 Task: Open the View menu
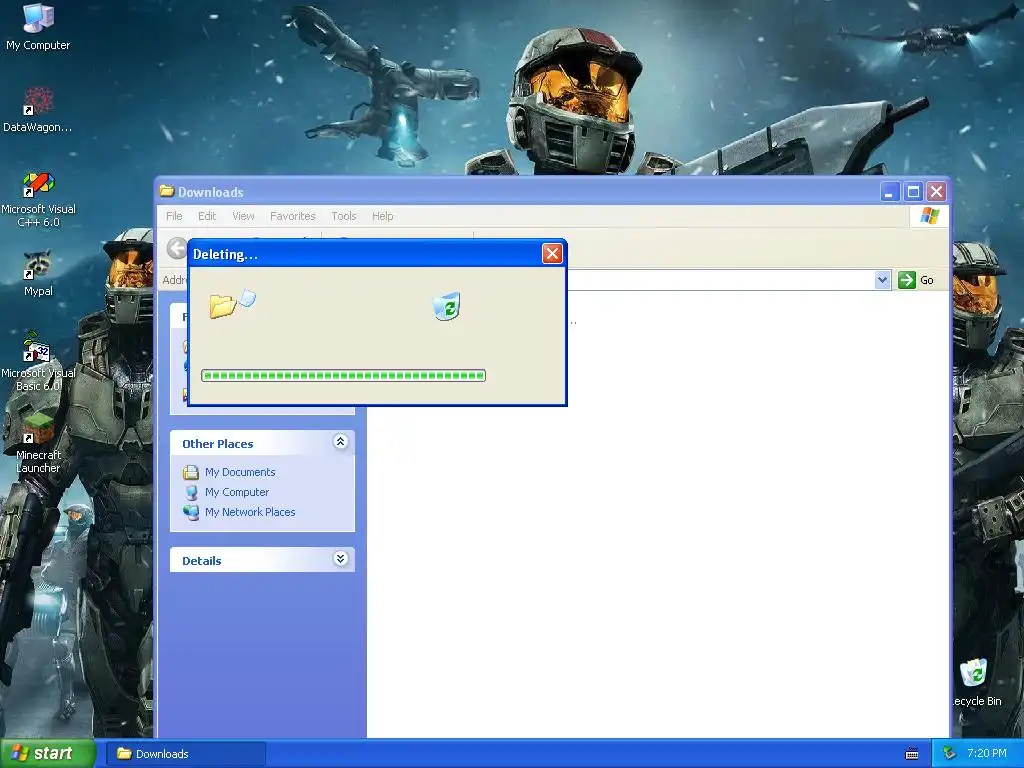click(243, 216)
